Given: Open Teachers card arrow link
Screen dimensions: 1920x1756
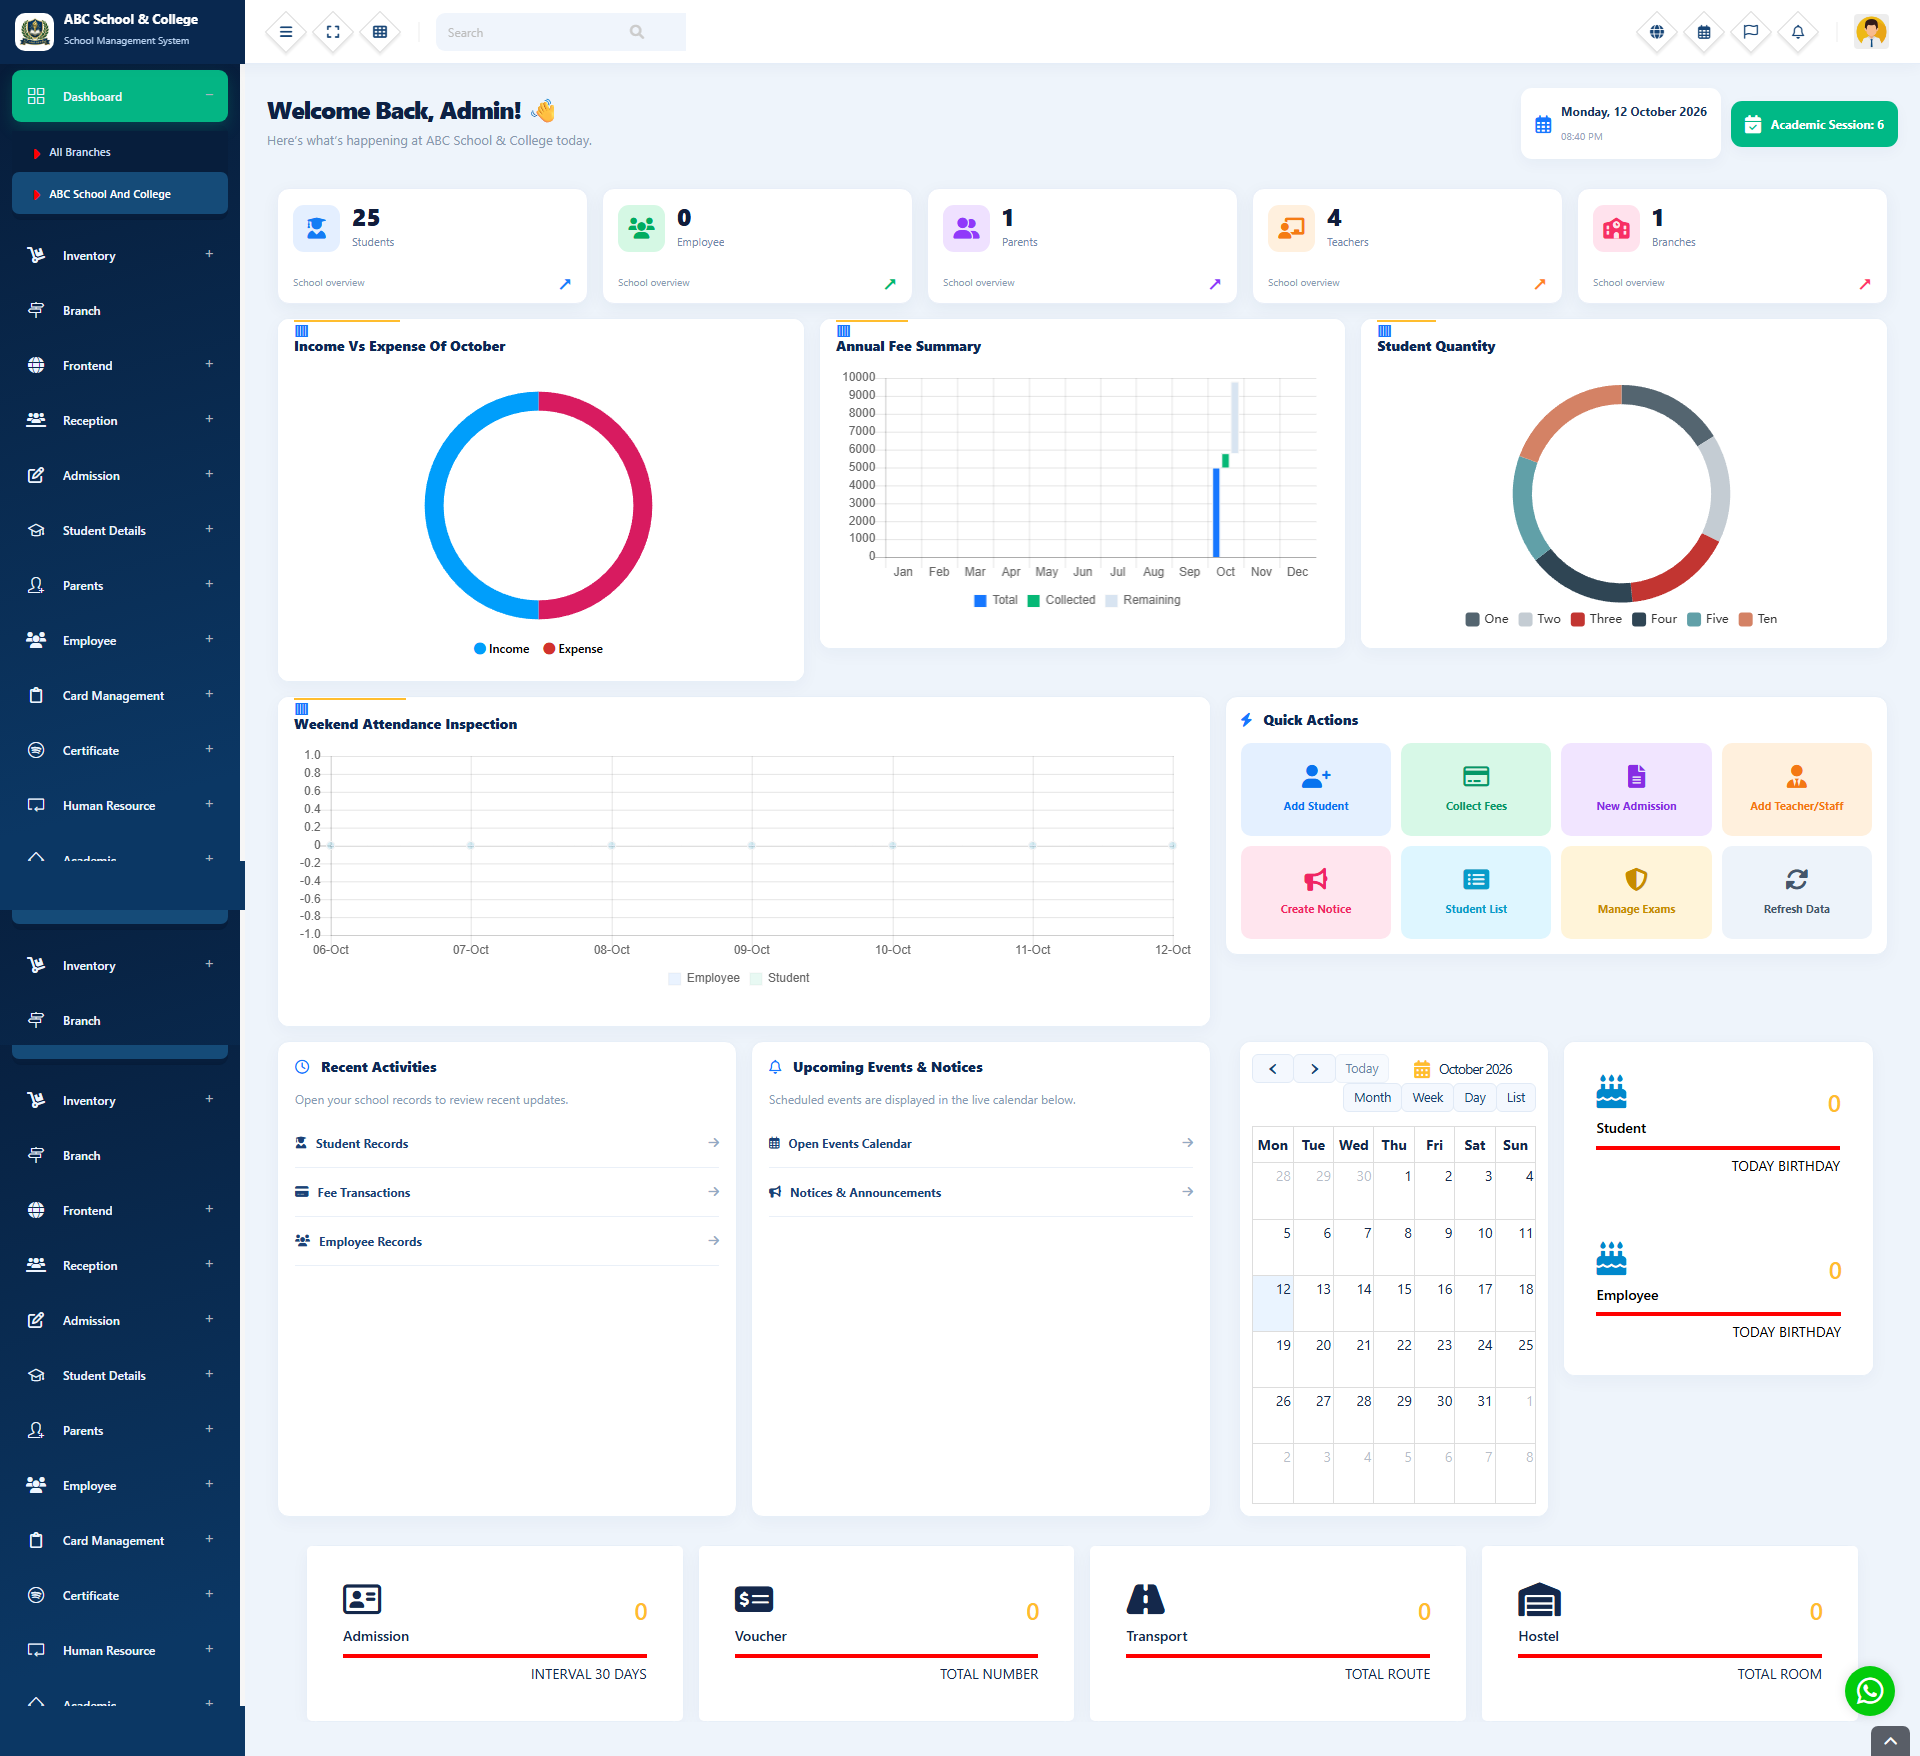Looking at the screenshot, I should tap(1540, 284).
